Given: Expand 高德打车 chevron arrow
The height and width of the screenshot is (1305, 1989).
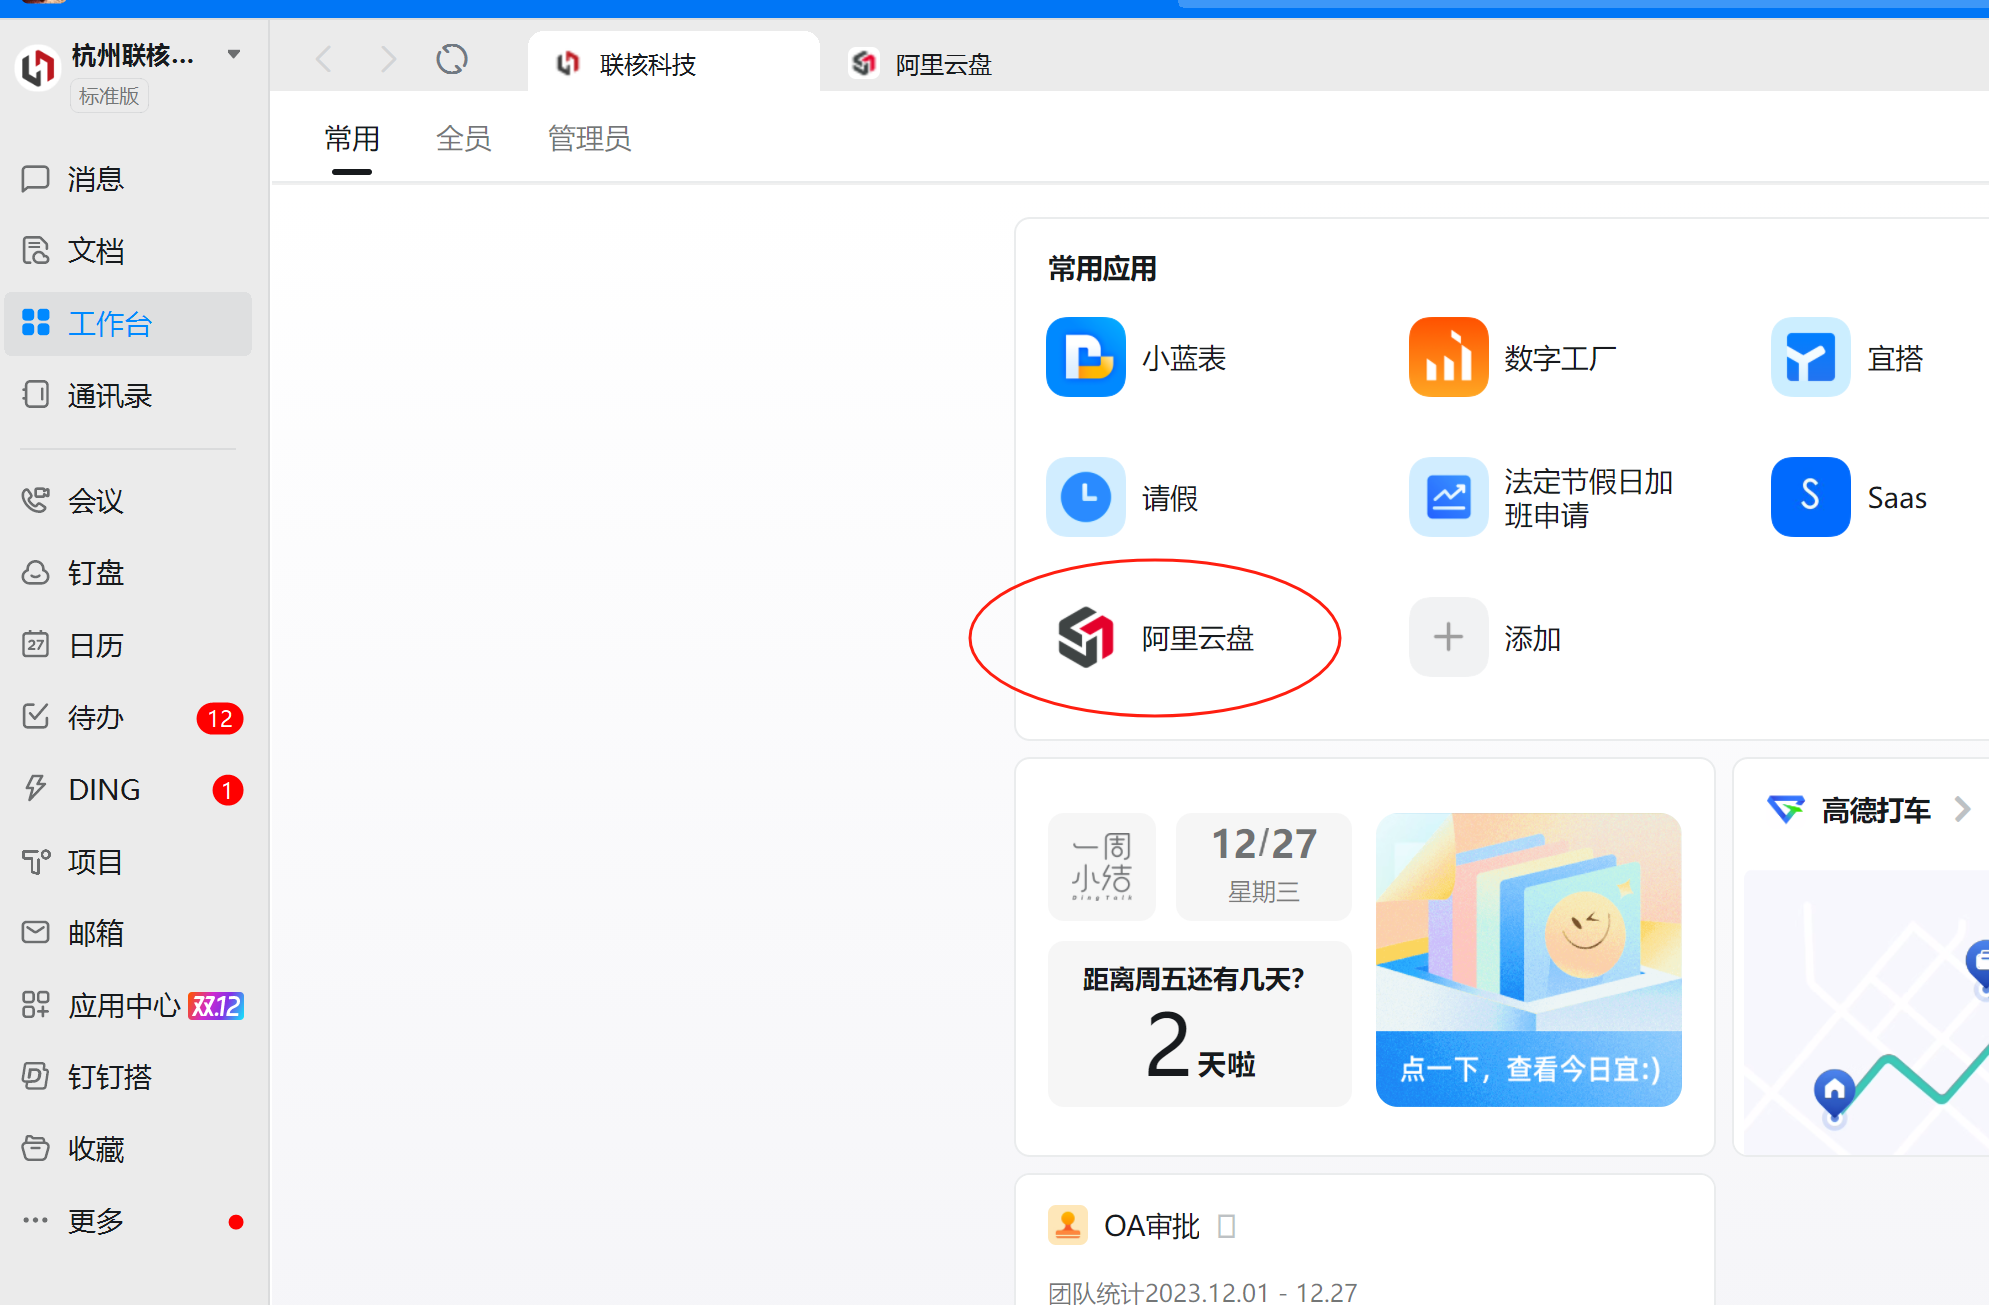Looking at the screenshot, I should coord(1962,809).
